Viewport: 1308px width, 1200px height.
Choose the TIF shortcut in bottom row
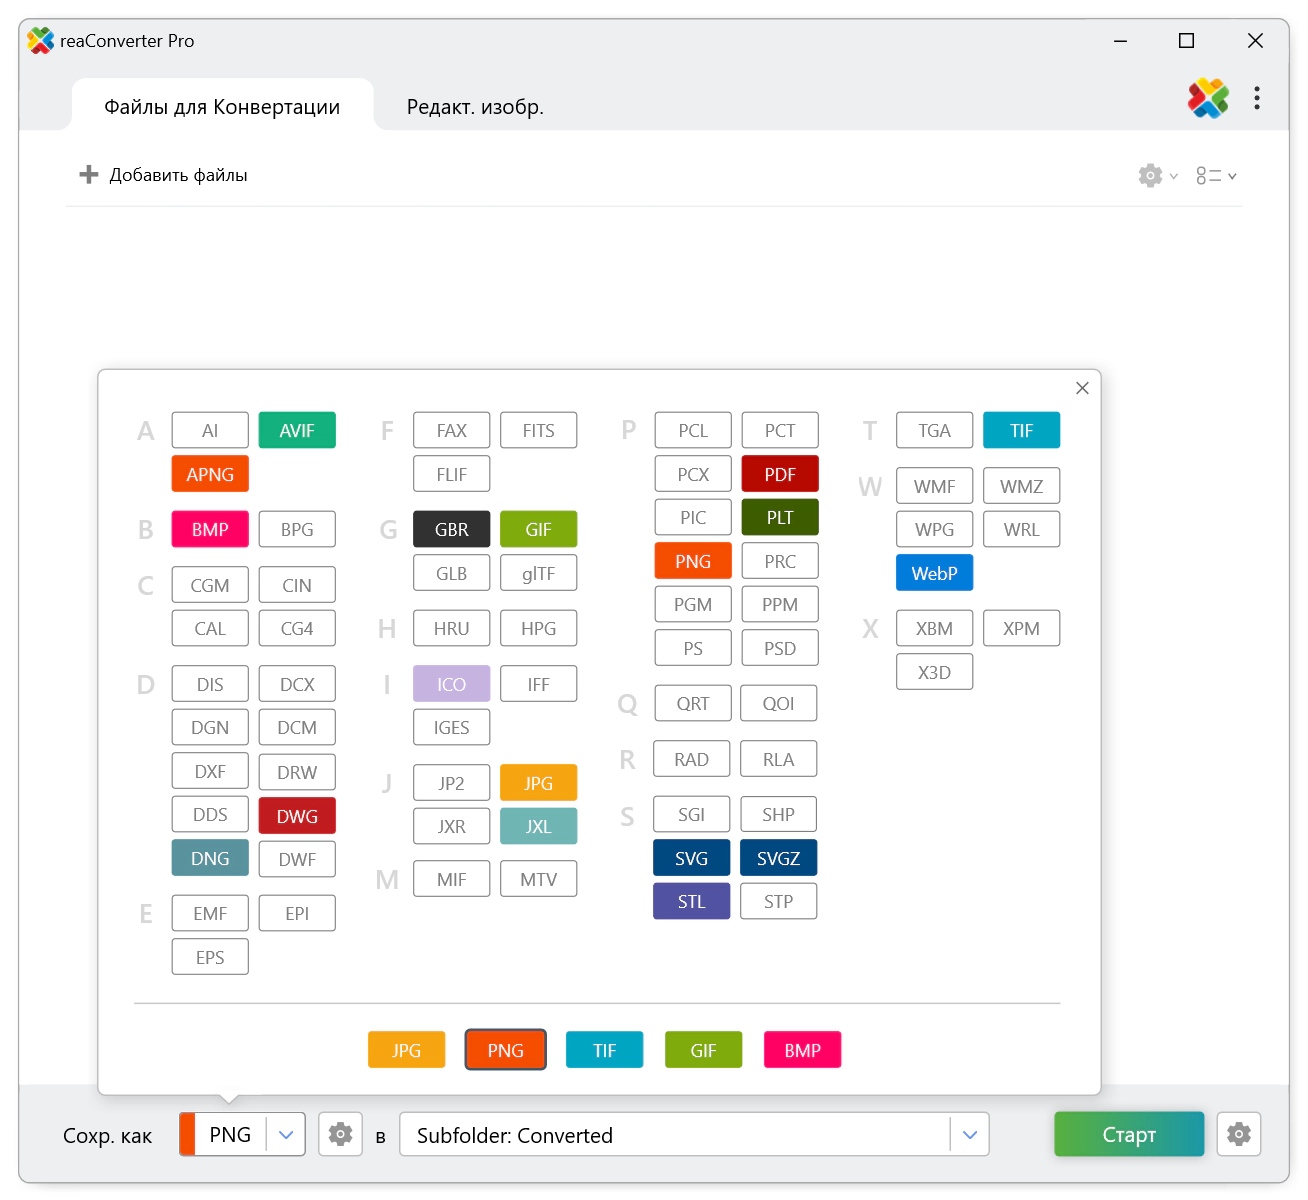click(604, 1050)
